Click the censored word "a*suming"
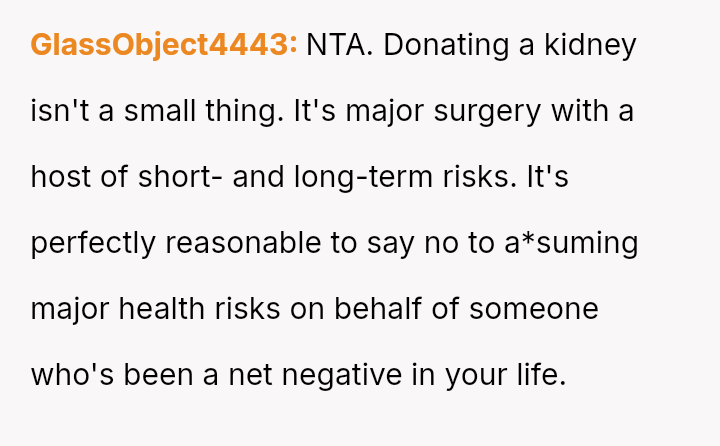 coord(572,243)
